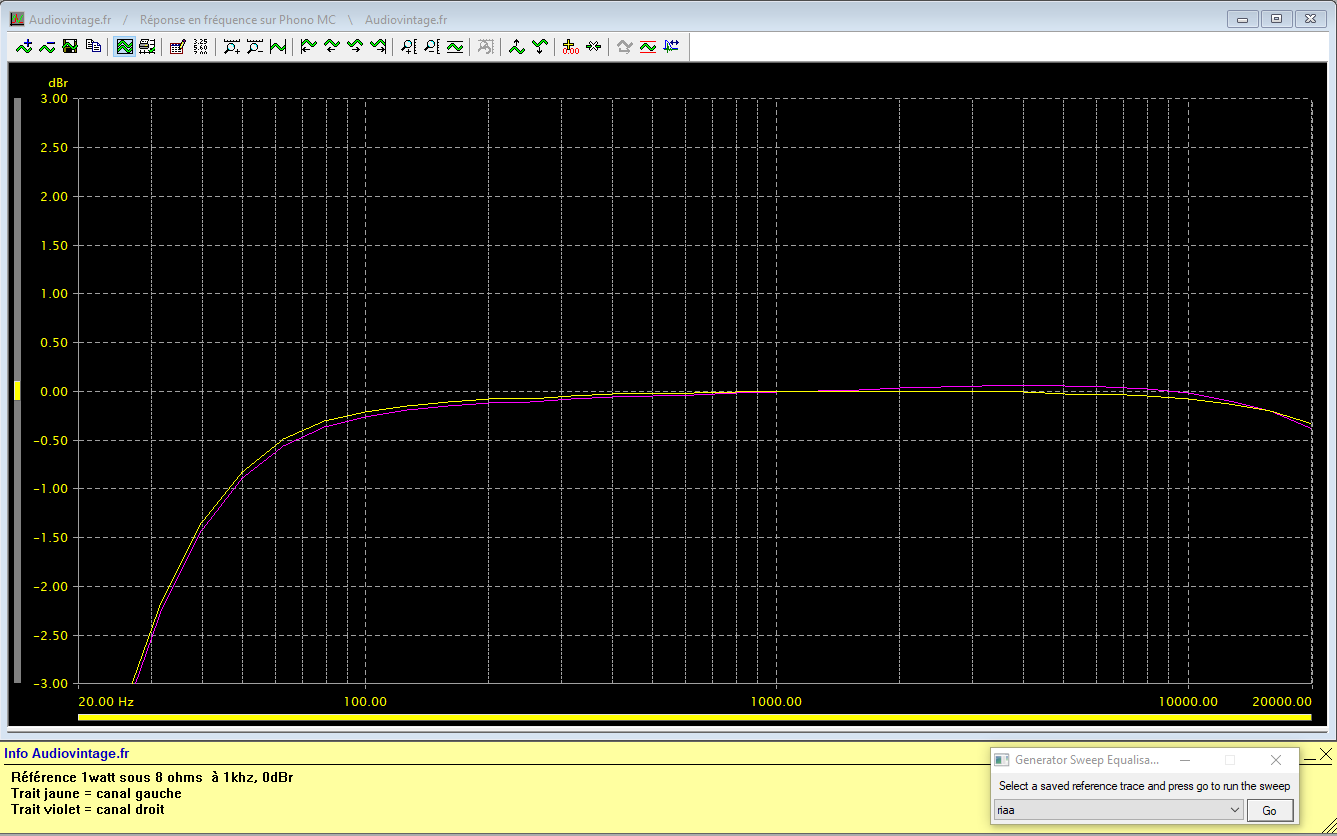Close the Info Audiovintage.fr panel
Viewport: 1337px width, 836px height.
(1326, 753)
